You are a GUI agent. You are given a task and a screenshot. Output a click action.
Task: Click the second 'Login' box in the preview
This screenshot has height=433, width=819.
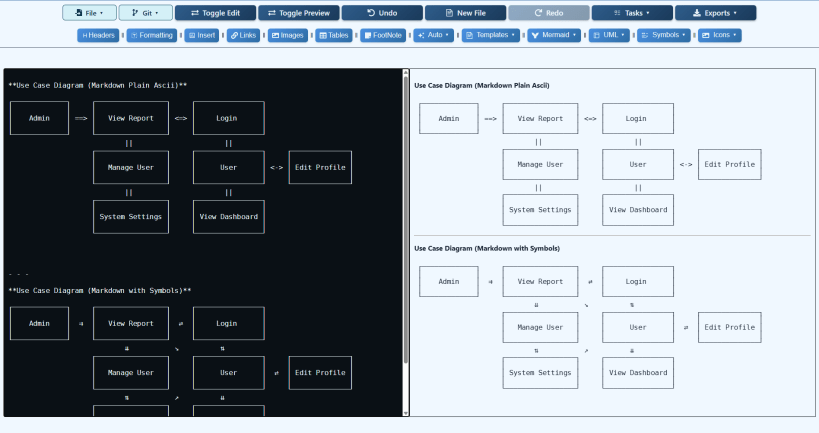pos(638,282)
